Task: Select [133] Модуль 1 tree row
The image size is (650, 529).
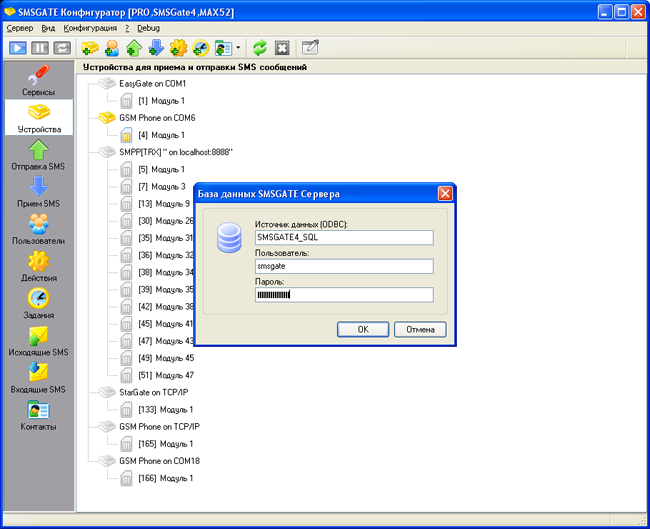Action: 165,410
